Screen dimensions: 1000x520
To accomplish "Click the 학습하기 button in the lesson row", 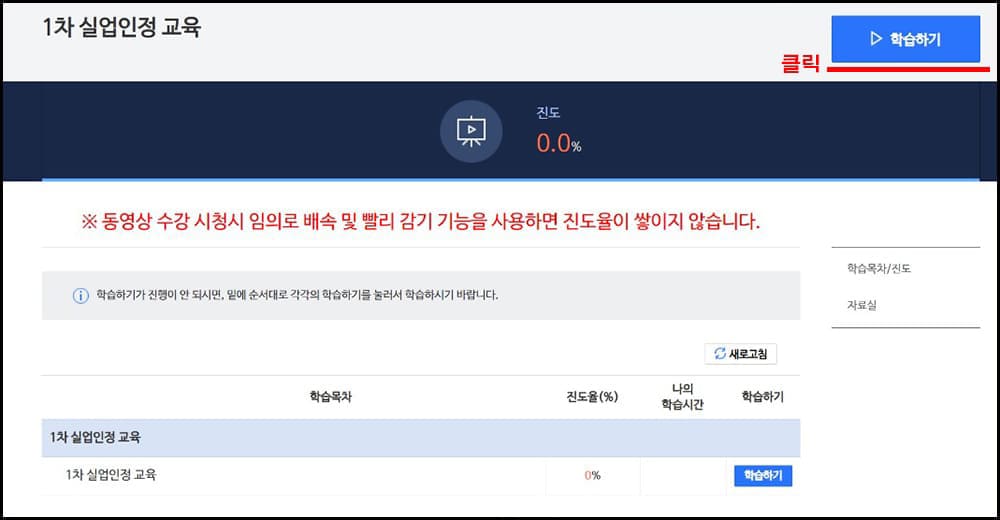I will click(x=763, y=475).
